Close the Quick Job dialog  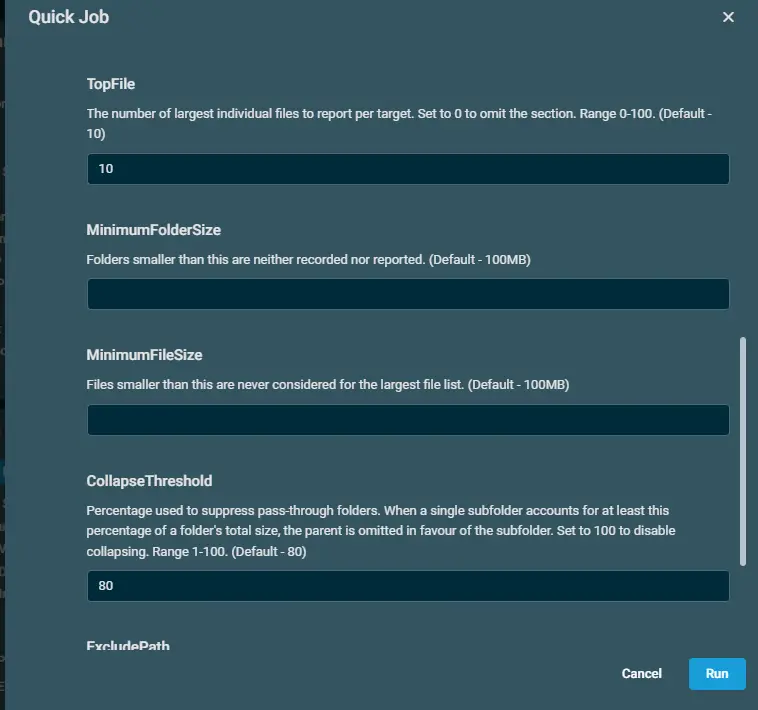pos(728,17)
